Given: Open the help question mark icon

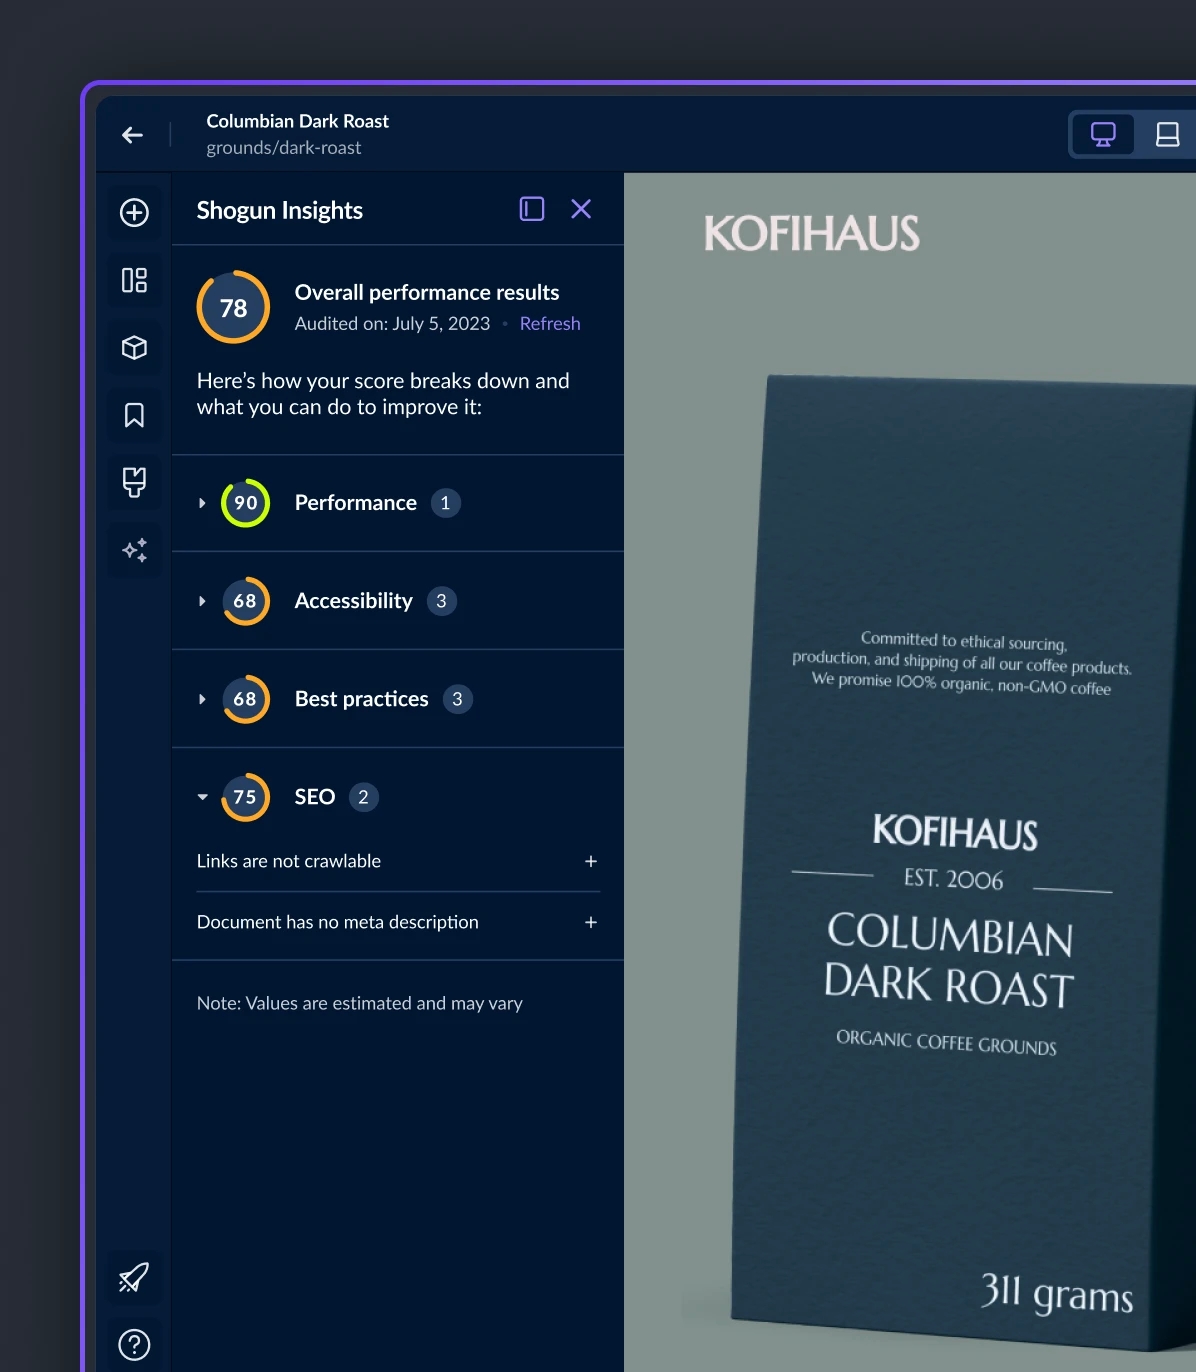Looking at the screenshot, I should coord(134,1345).
